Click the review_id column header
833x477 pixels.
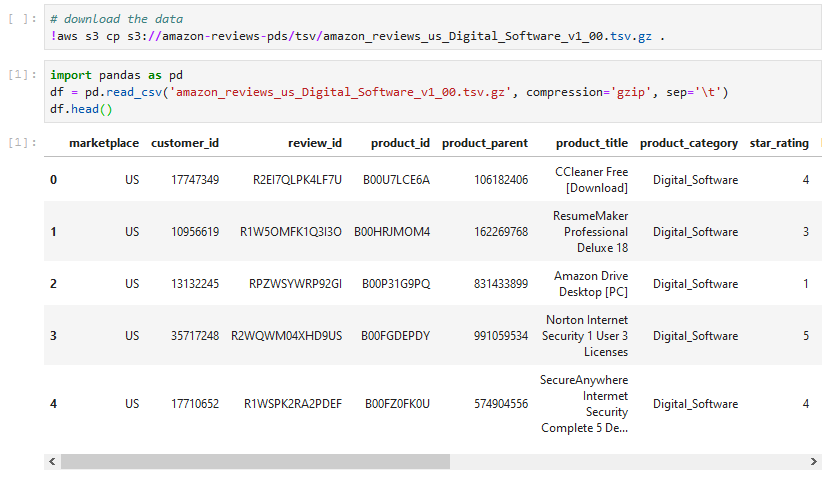(314, 143)
